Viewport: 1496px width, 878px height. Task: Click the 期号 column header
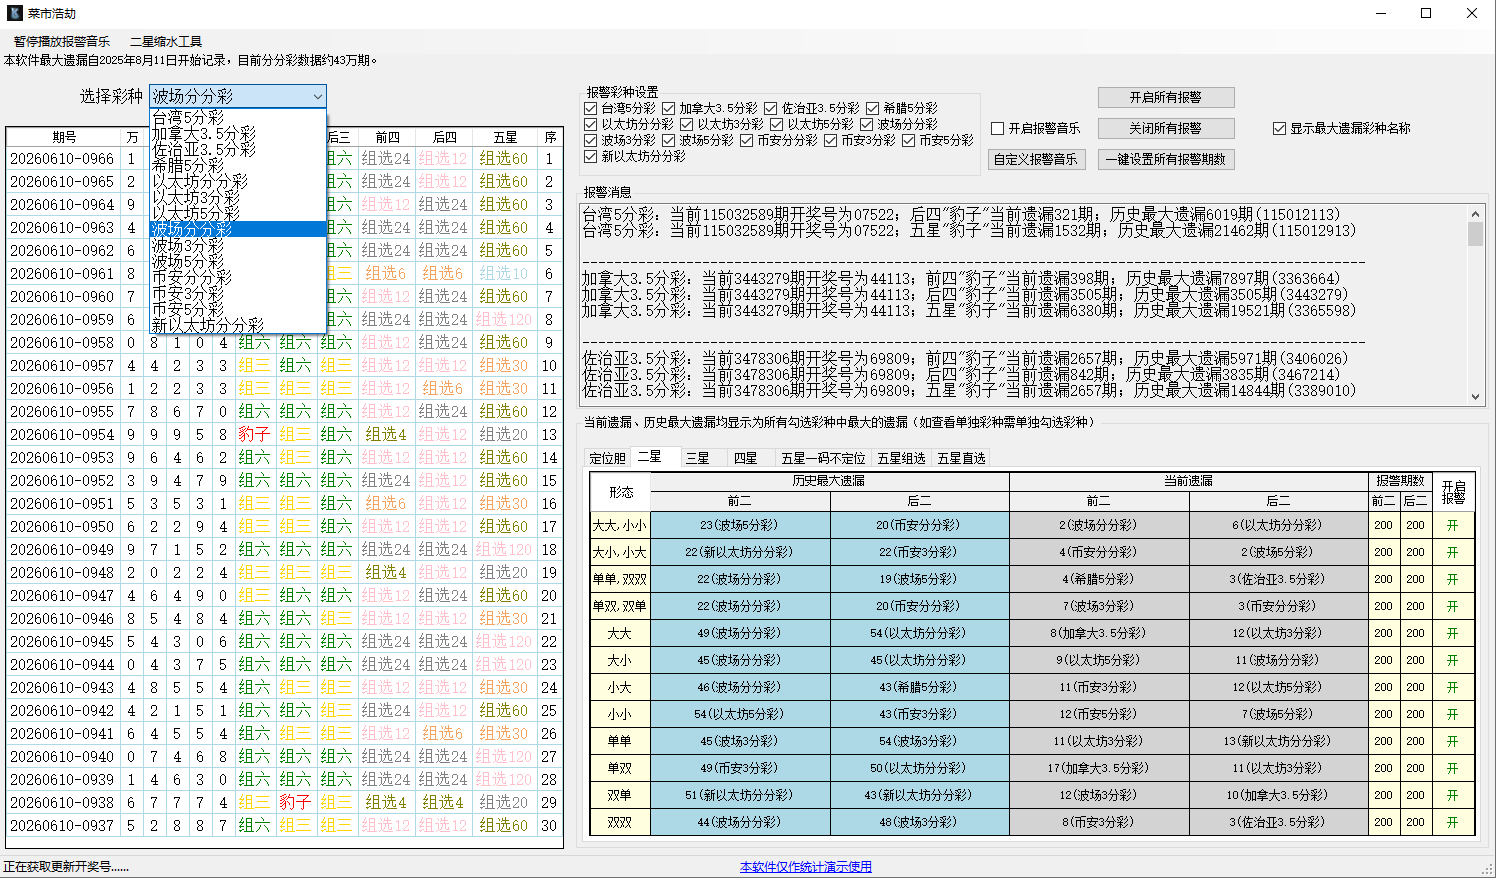click(64, 137)
